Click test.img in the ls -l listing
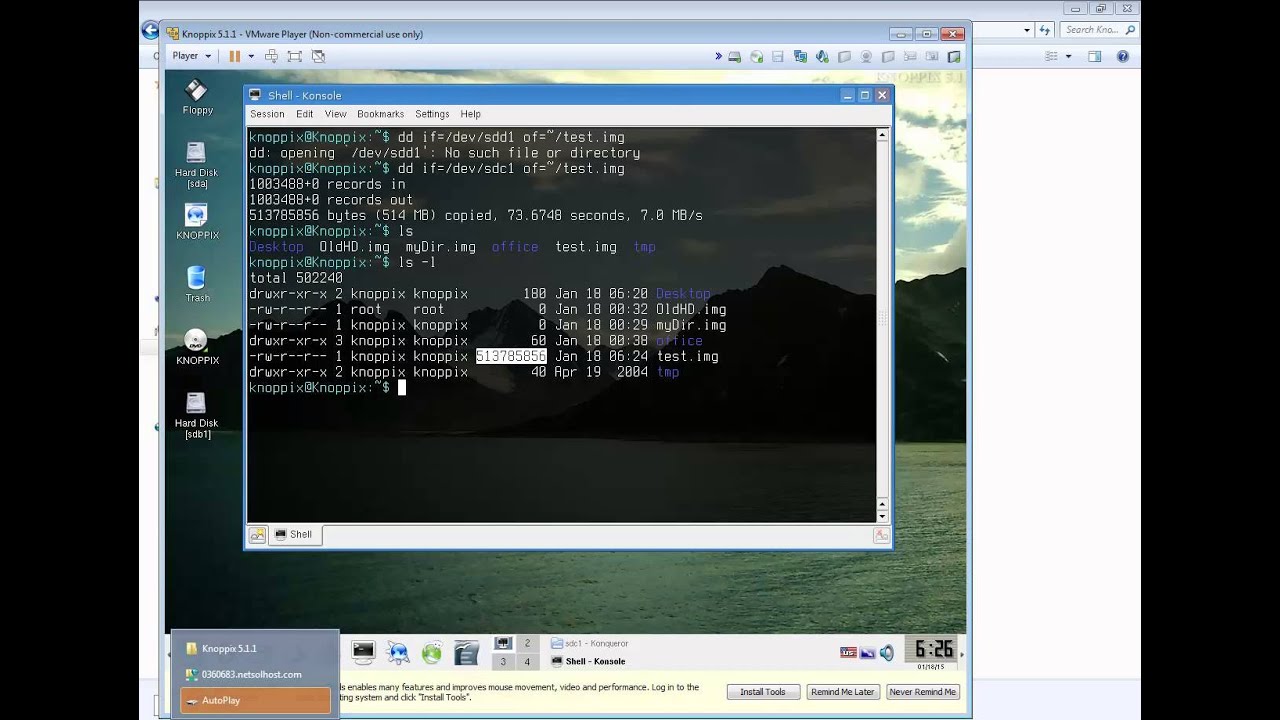 [687, 356]
